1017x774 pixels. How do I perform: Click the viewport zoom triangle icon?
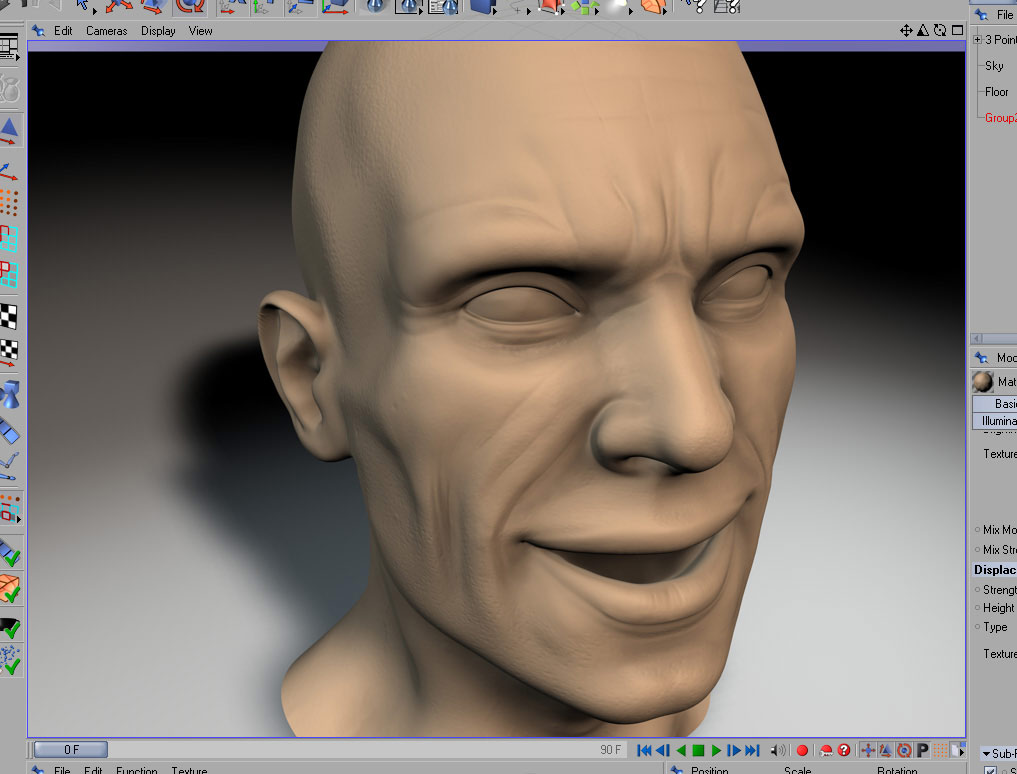tap(923, 31)
